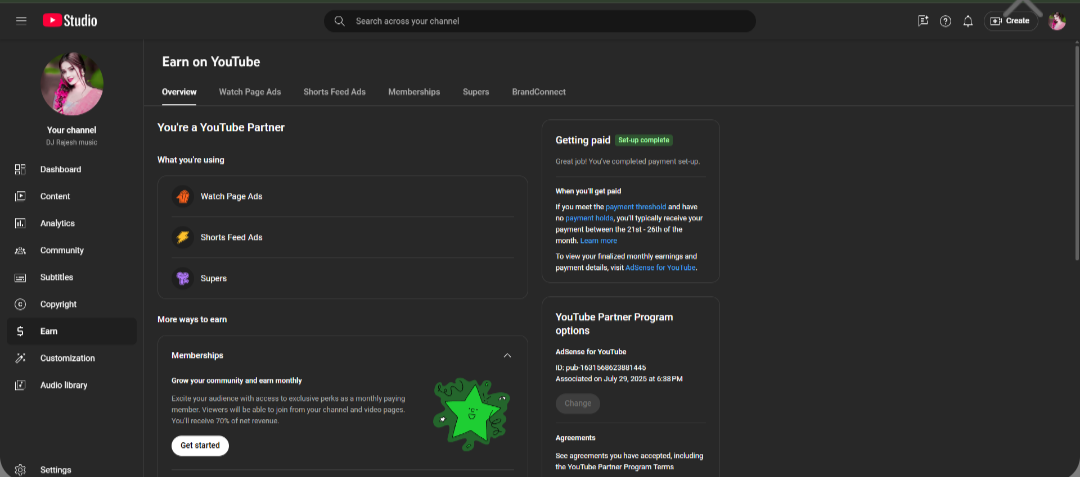Click the Earn dollar icon
The image size is (1080, 477).
pyautogui.click(x=20, y=331)
